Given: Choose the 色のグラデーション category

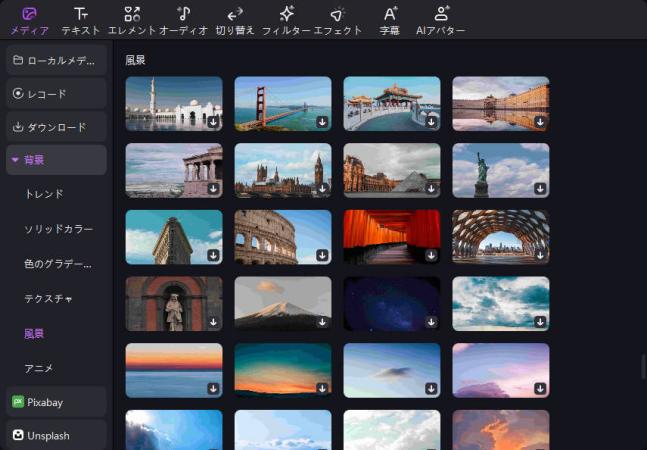Looking at the screenshot, I should point(59,264).
